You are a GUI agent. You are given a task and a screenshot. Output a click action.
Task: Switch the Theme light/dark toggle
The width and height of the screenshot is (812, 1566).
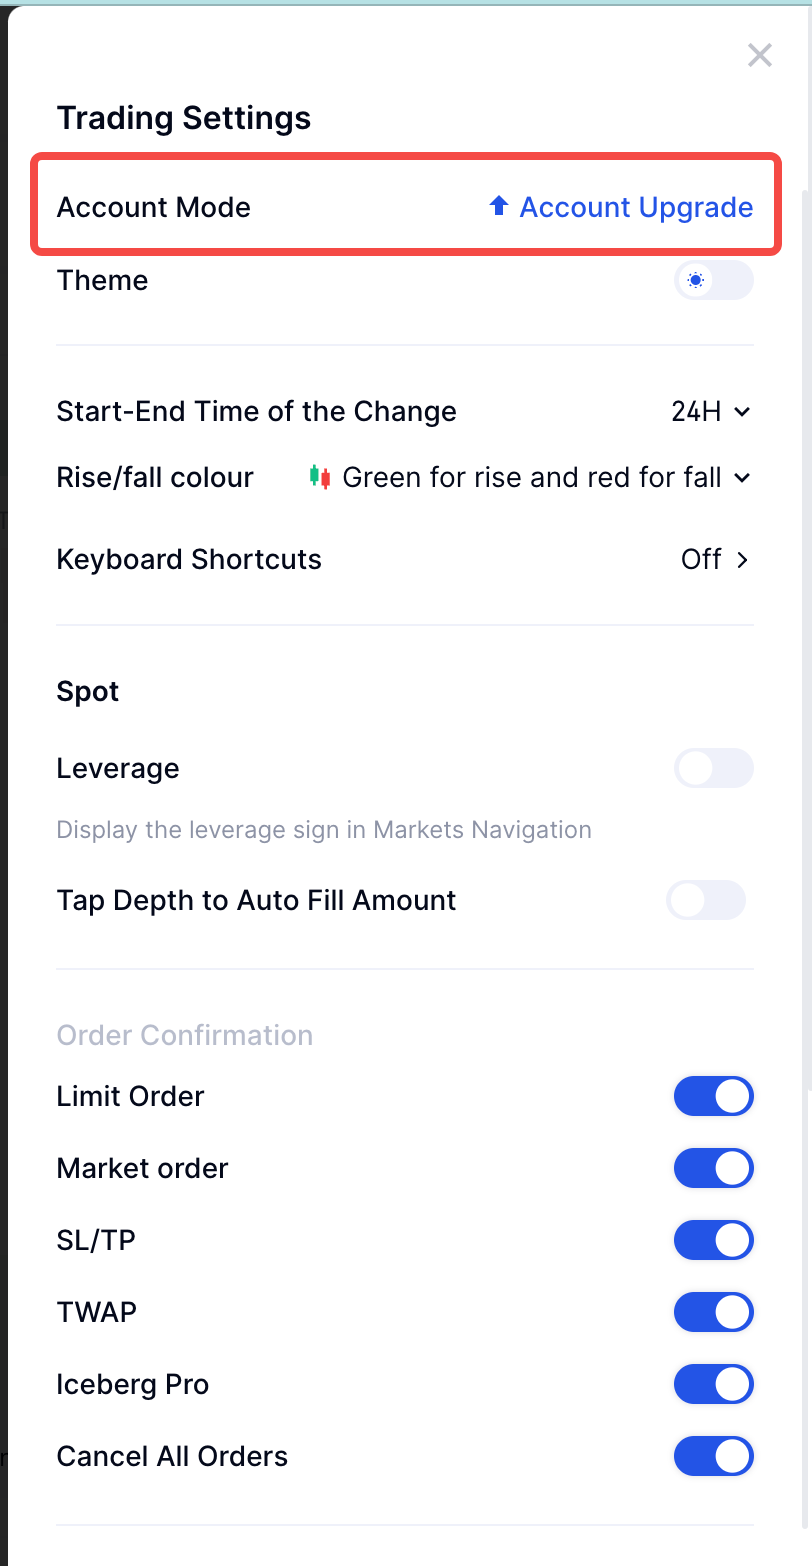(x=713, y=280)
